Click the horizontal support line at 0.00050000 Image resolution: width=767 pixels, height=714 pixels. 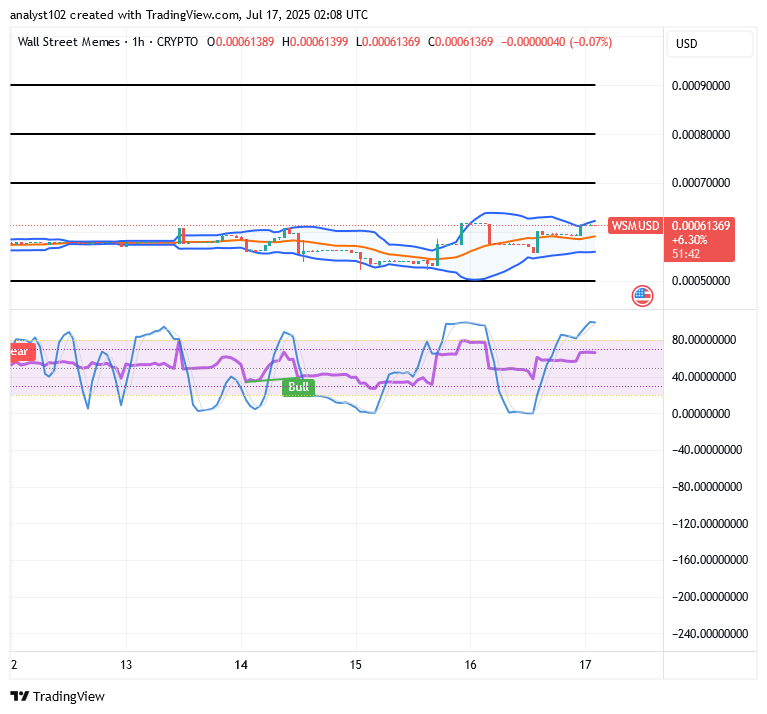point(303,281)
